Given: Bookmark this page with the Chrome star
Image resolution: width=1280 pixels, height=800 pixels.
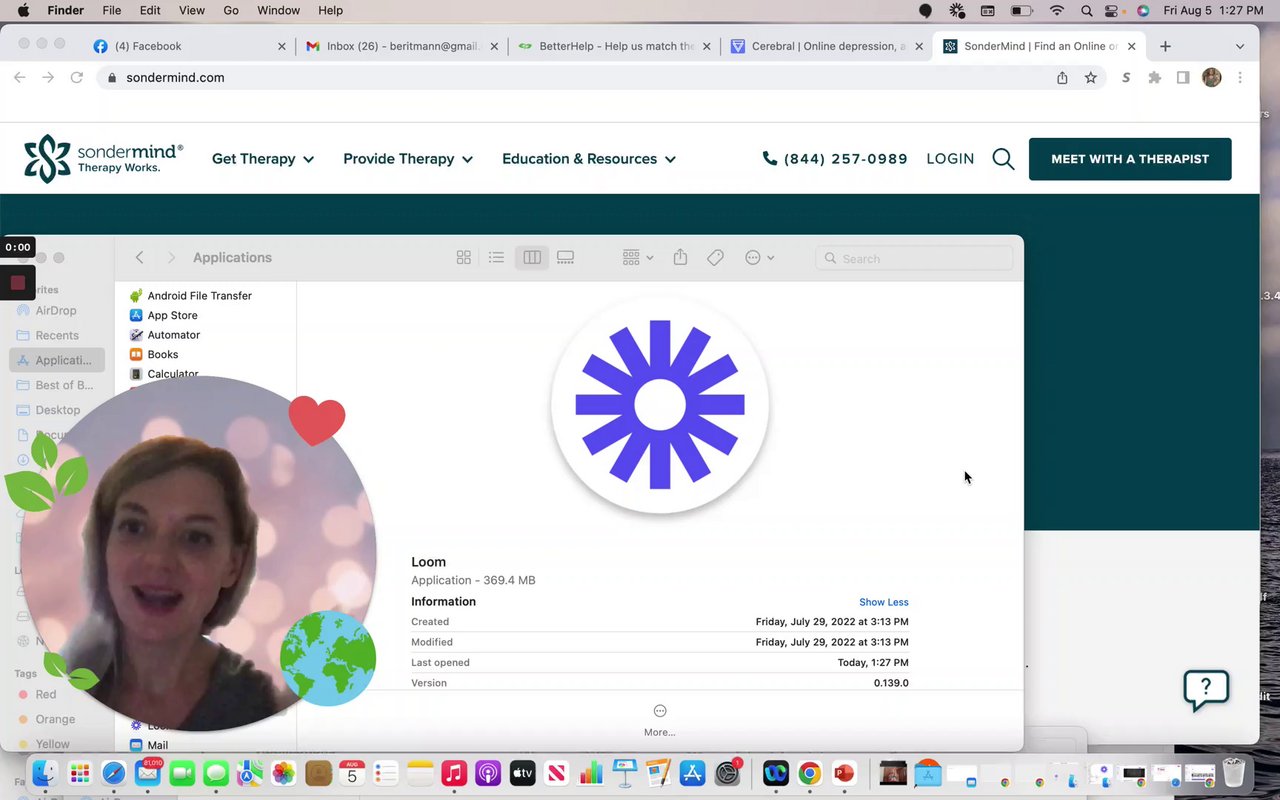Looking at the screenshot, I should coord(1091,78).
